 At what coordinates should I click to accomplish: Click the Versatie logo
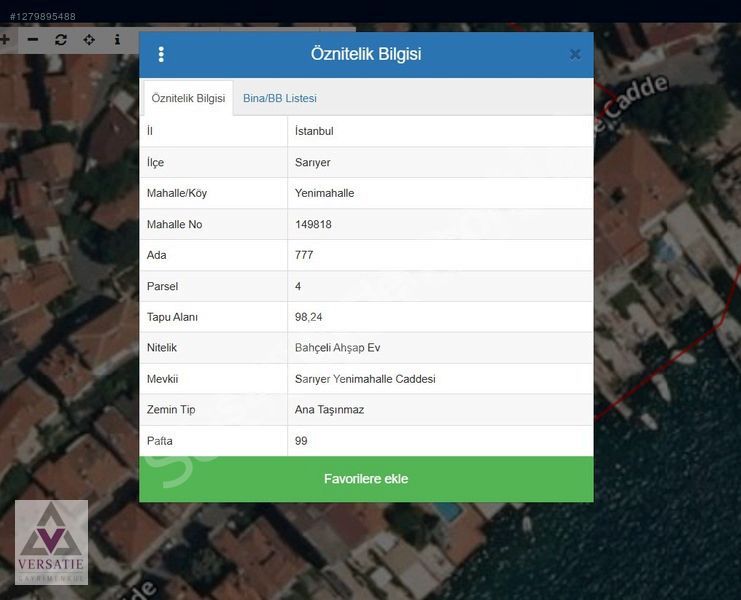tap(51, 542)
